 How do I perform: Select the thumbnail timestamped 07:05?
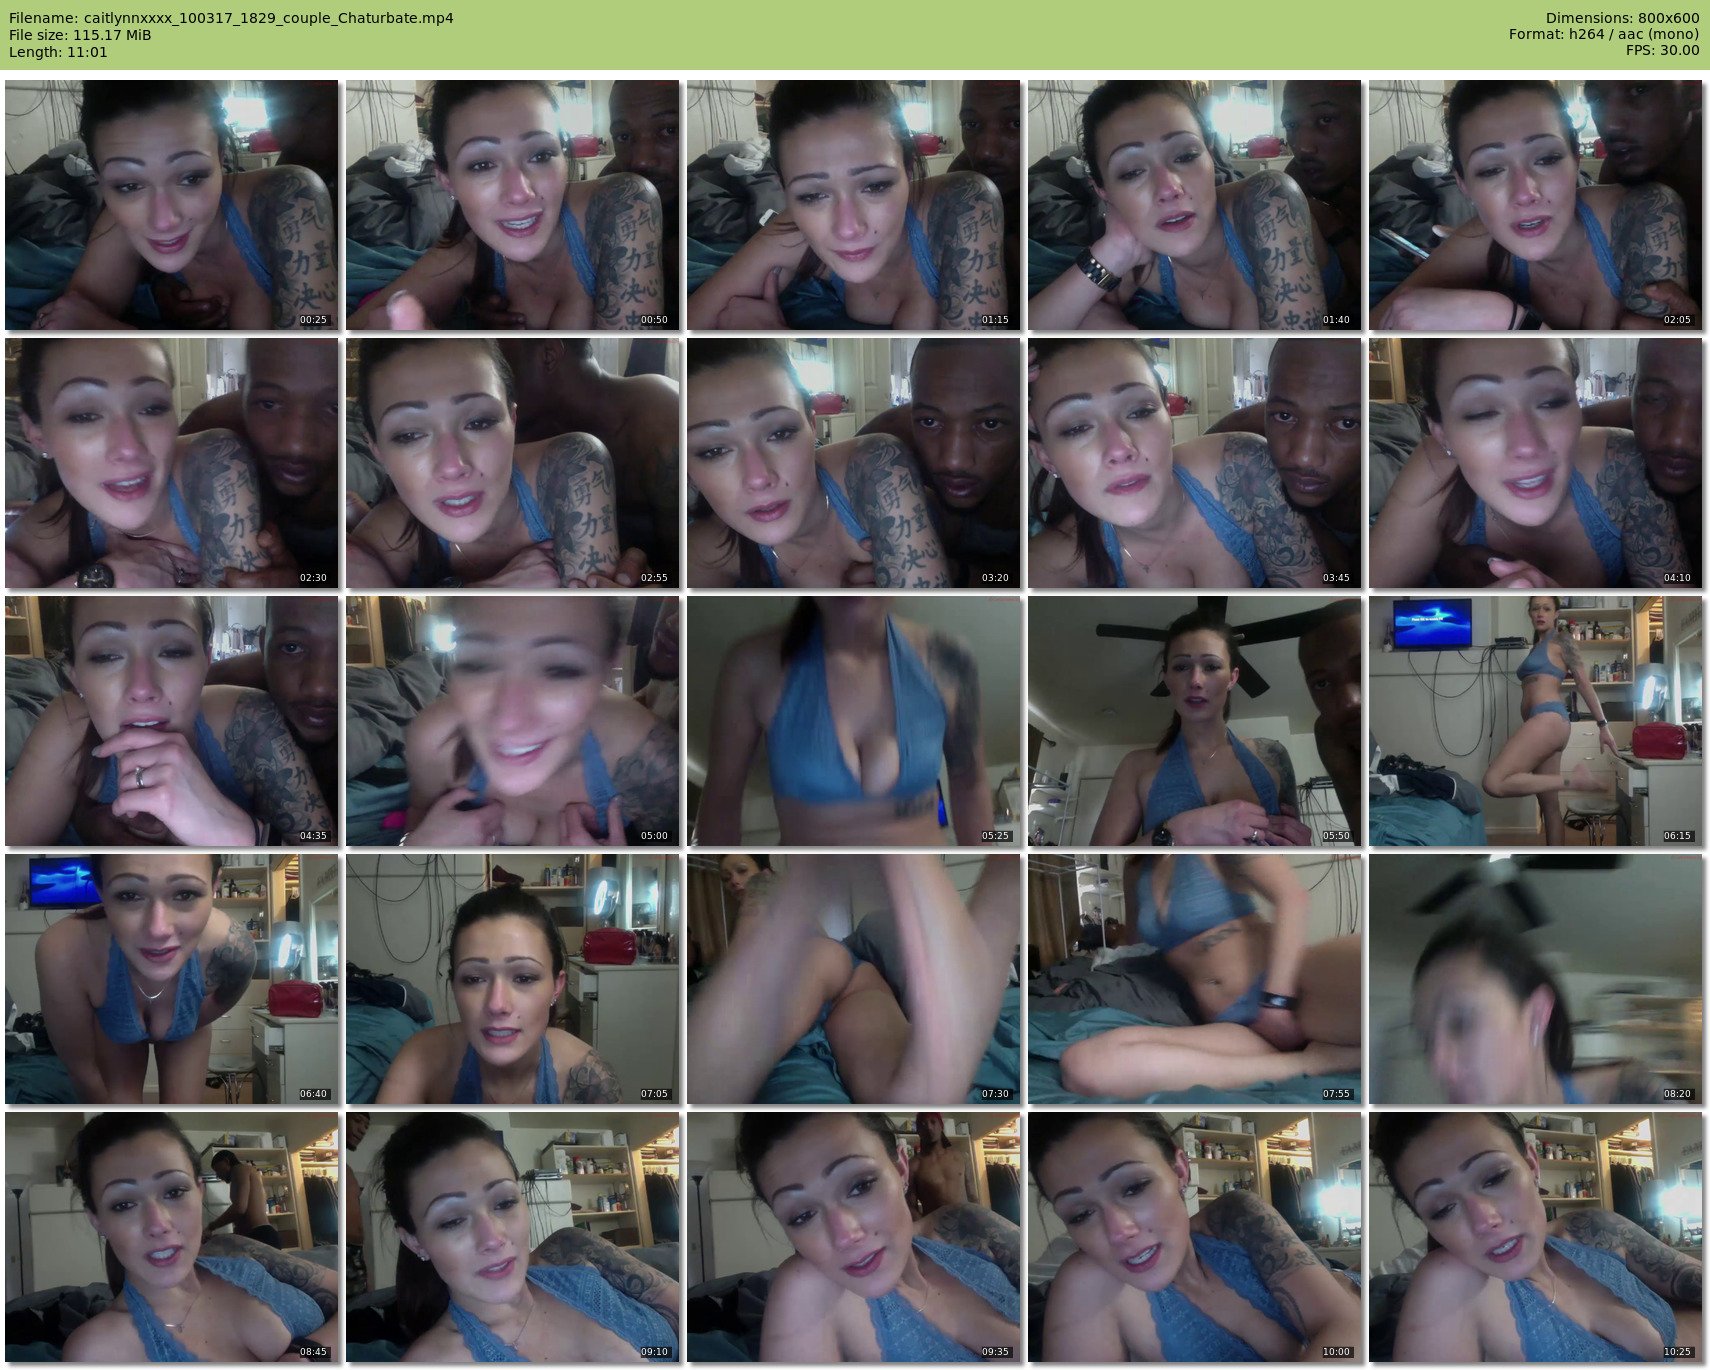click(x=513, y=979)
